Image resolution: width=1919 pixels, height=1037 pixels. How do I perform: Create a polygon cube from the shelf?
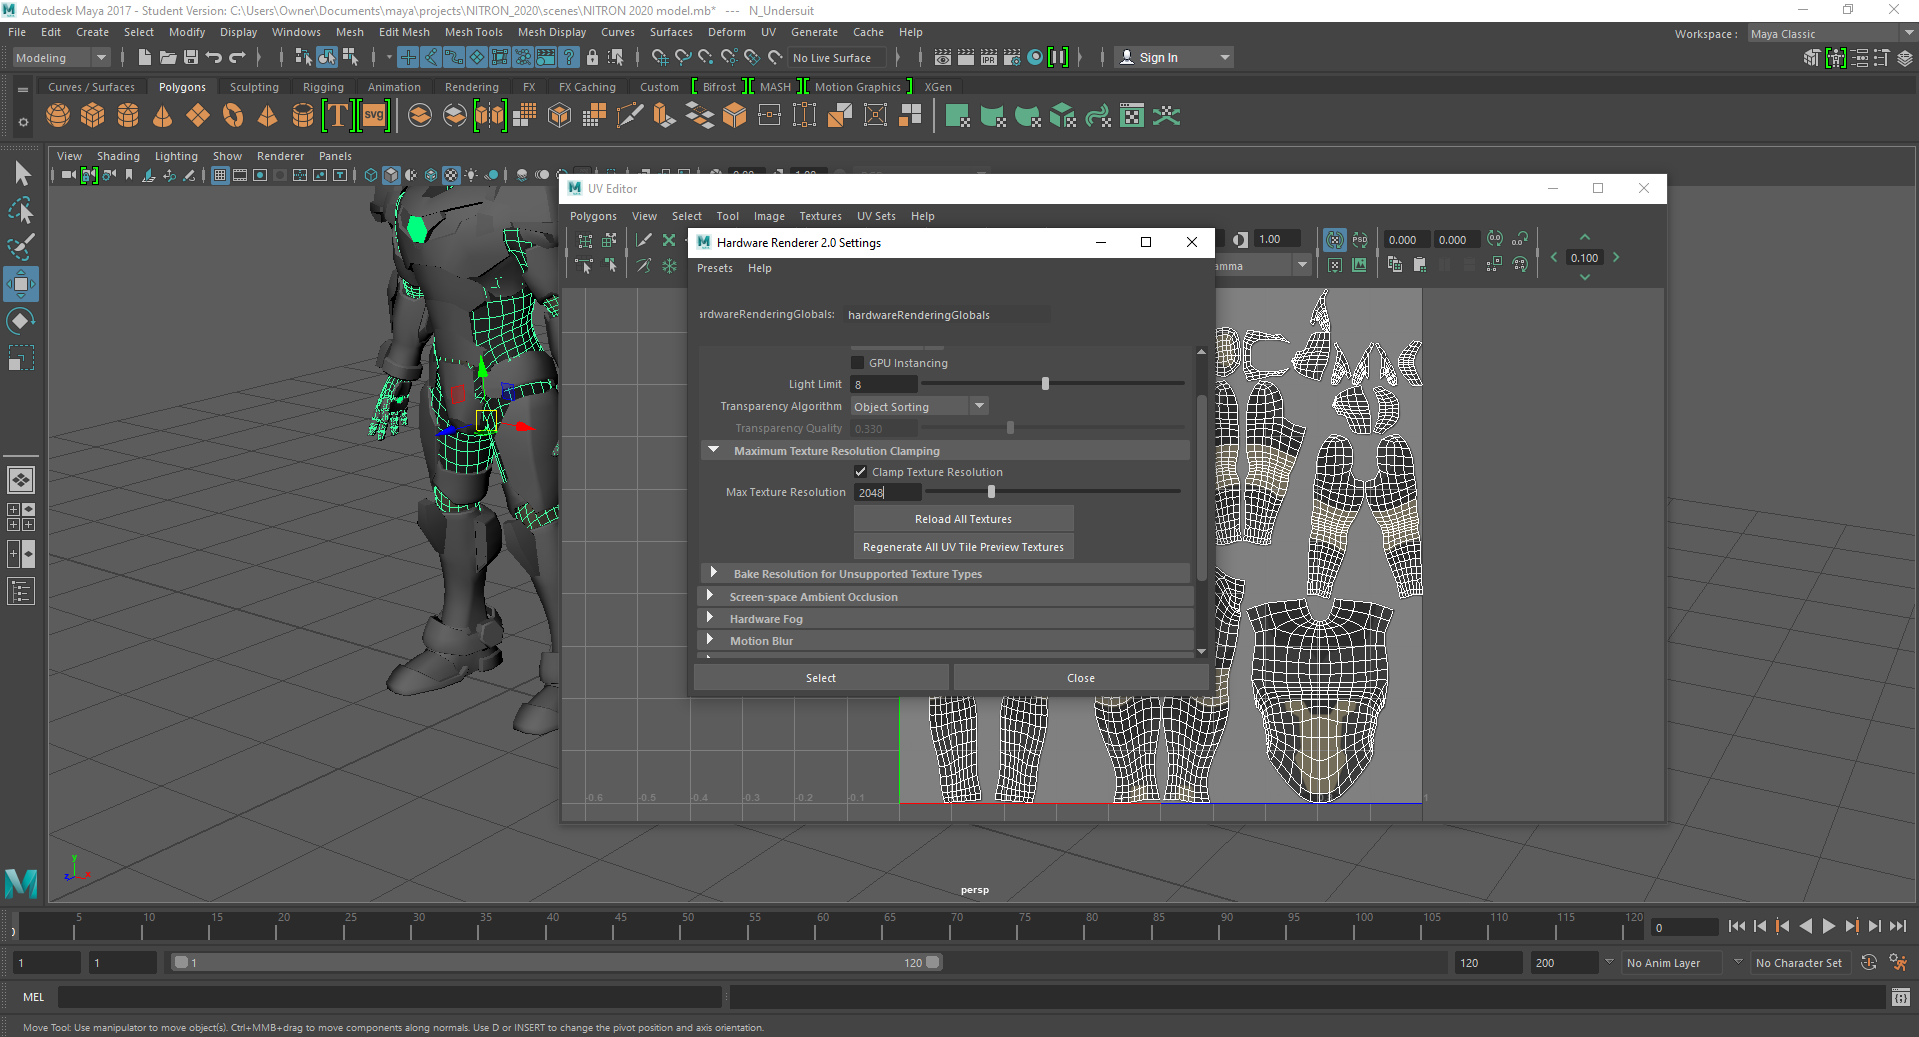point(92,115)
